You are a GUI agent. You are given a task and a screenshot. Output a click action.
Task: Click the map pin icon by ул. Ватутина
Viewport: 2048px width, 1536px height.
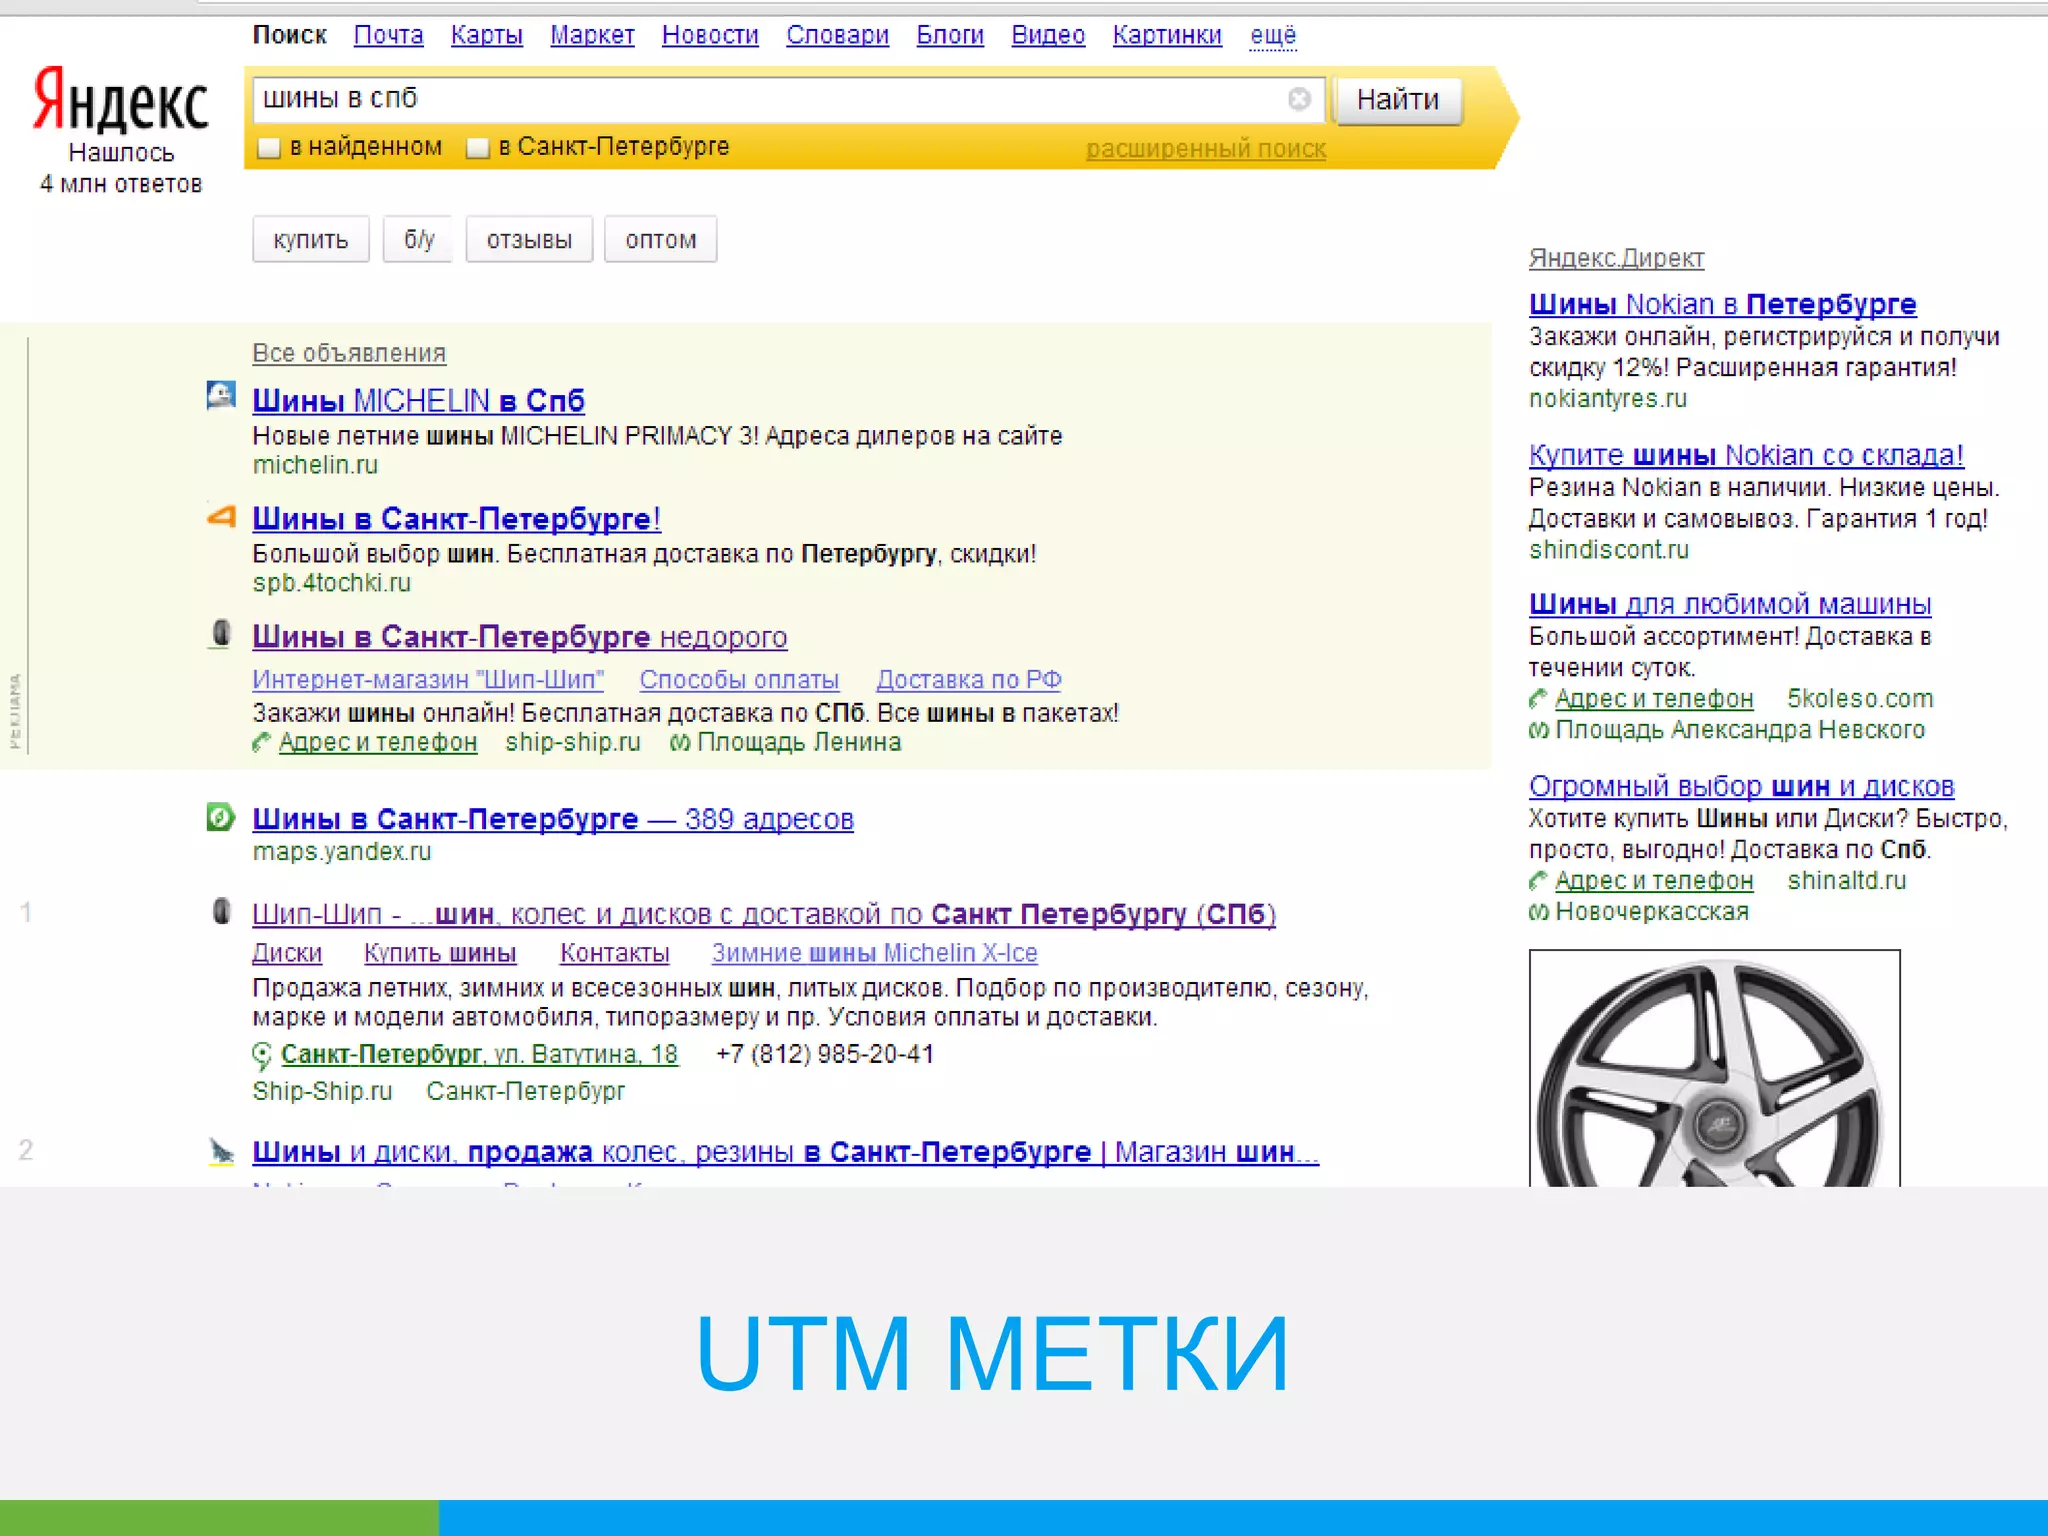tap(262, 1055)
